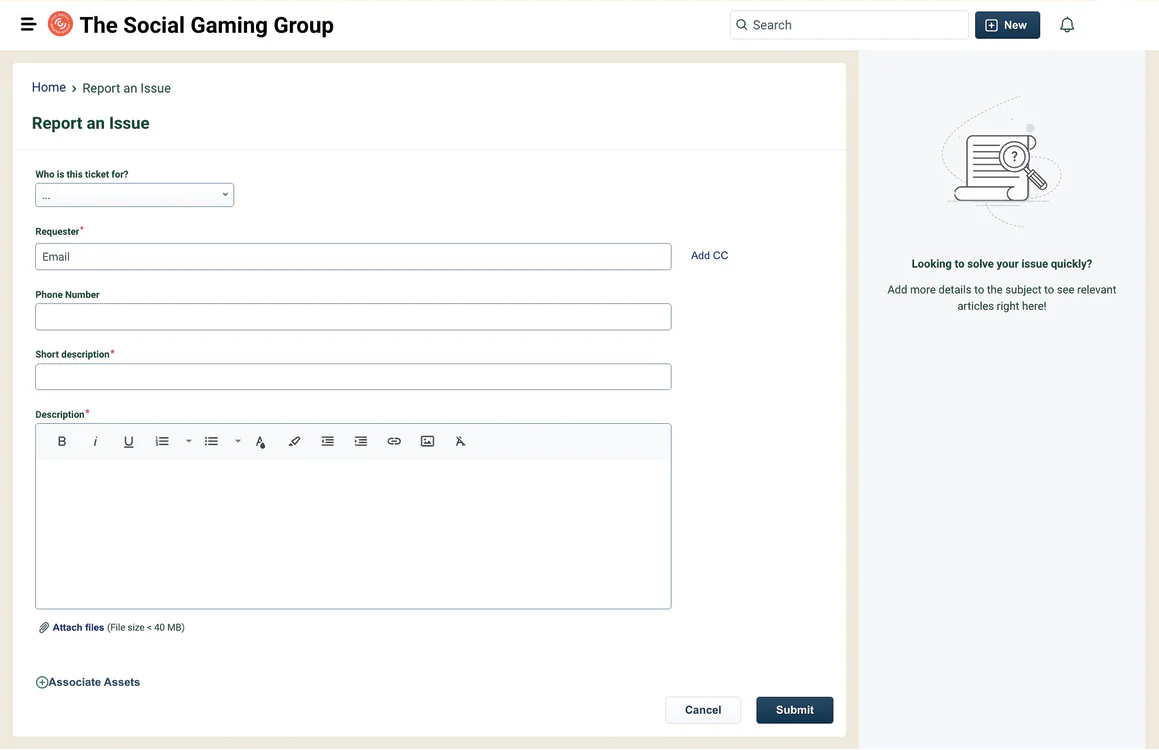Toggle italic formatting in description editor
Viewport: 1159px width, 750px height.
95,441
